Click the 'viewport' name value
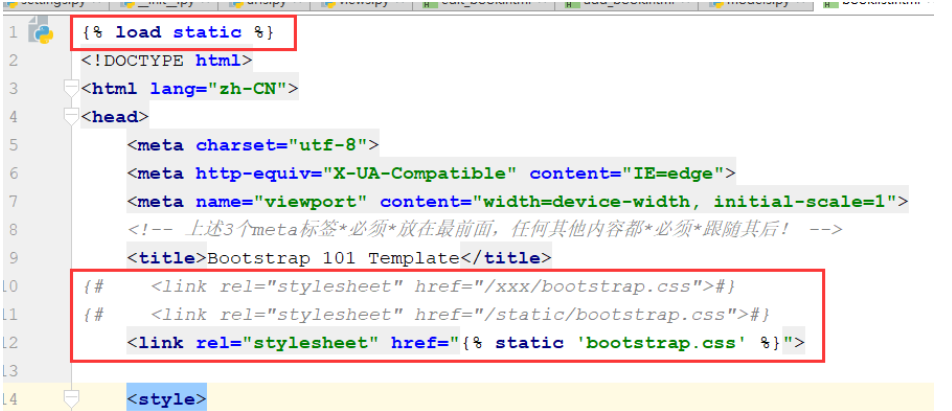Image resolution: width=952 pixels, height=411 pixels. point(310,202)
